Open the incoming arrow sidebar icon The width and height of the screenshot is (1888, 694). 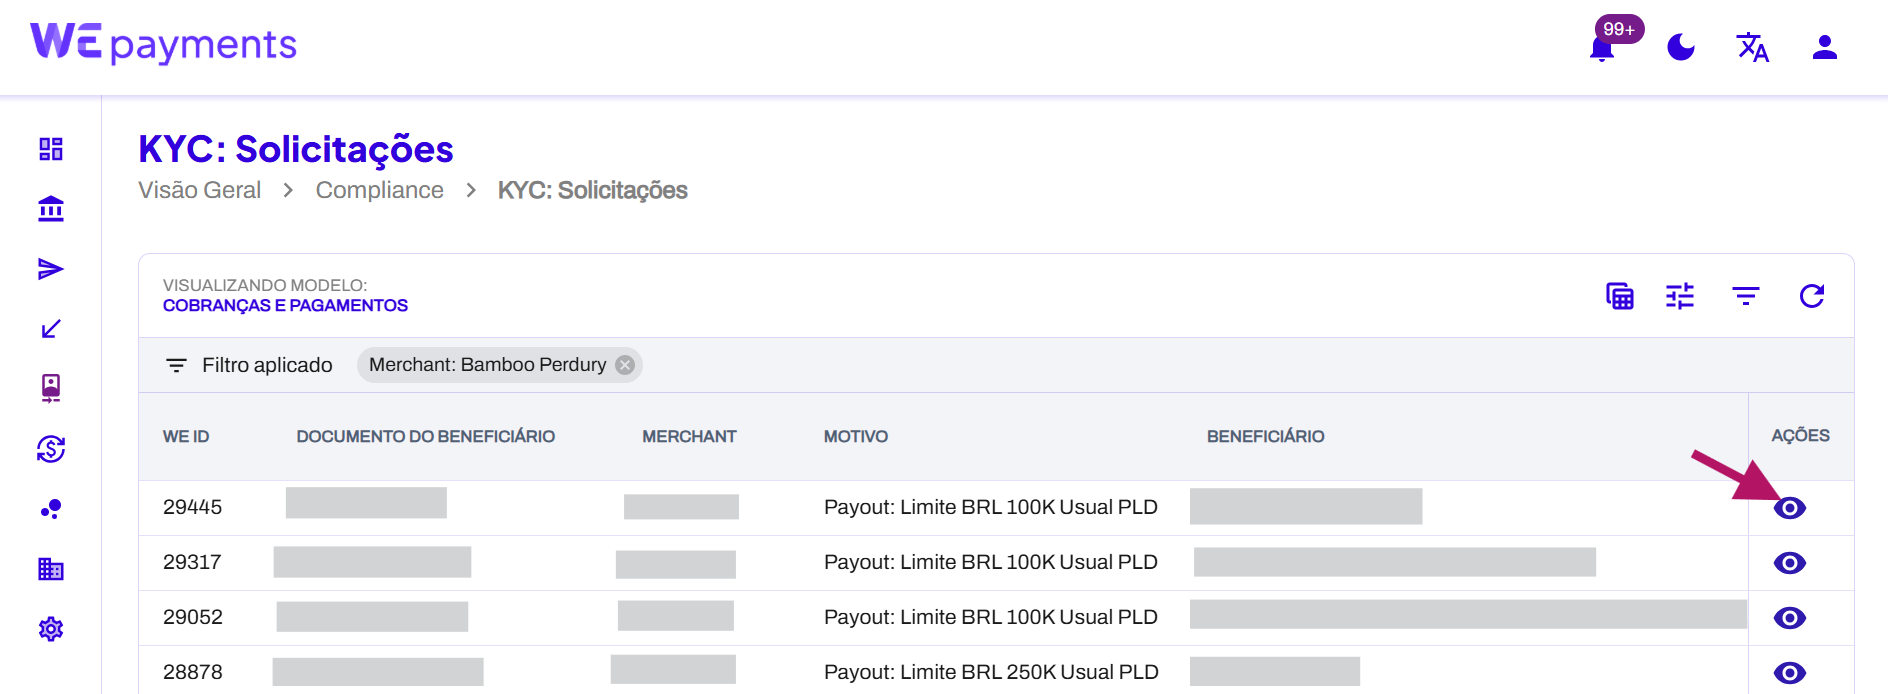pyautogui.click(x=51, y=329)
